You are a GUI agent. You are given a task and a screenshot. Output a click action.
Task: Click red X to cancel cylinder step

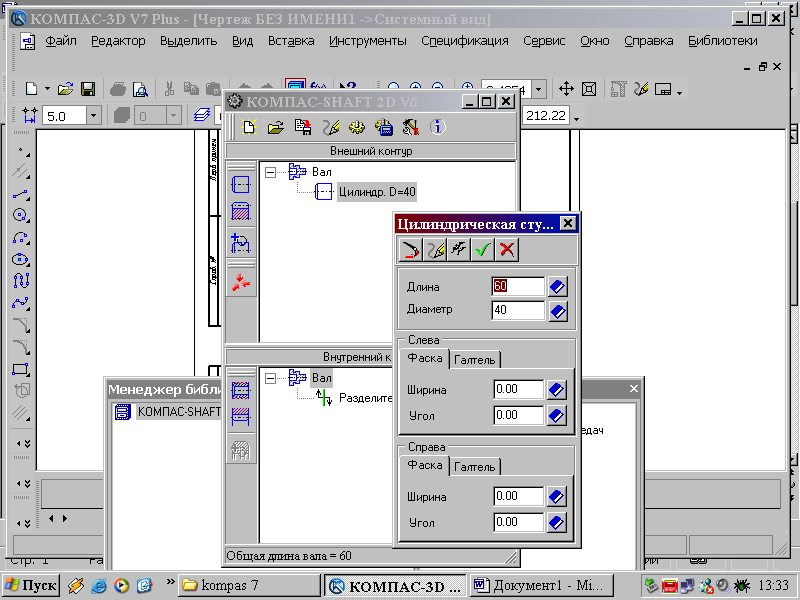pos(507,249)
